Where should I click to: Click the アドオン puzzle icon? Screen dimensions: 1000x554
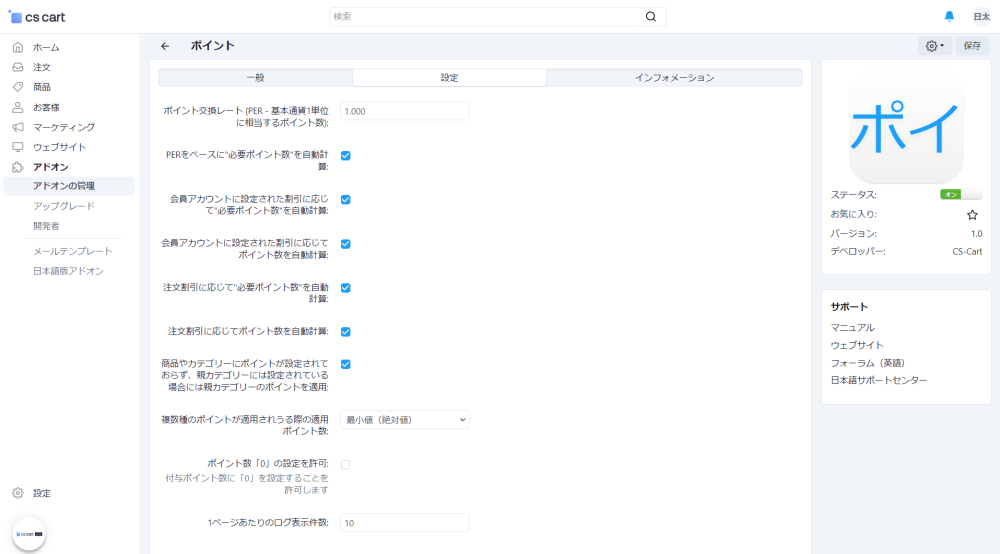[x=18, y=167]
